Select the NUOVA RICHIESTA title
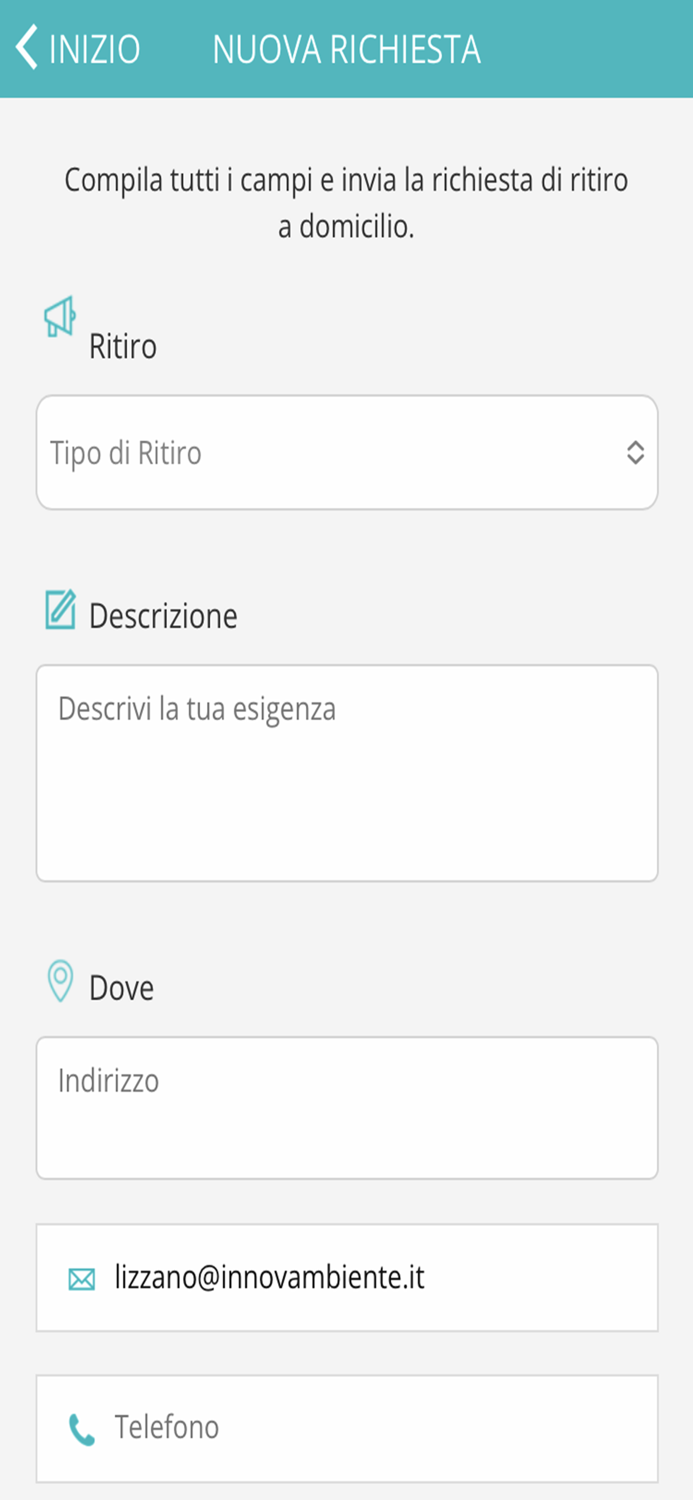Viewport: 693px width, 1500px height. click(x=348, y=46)
